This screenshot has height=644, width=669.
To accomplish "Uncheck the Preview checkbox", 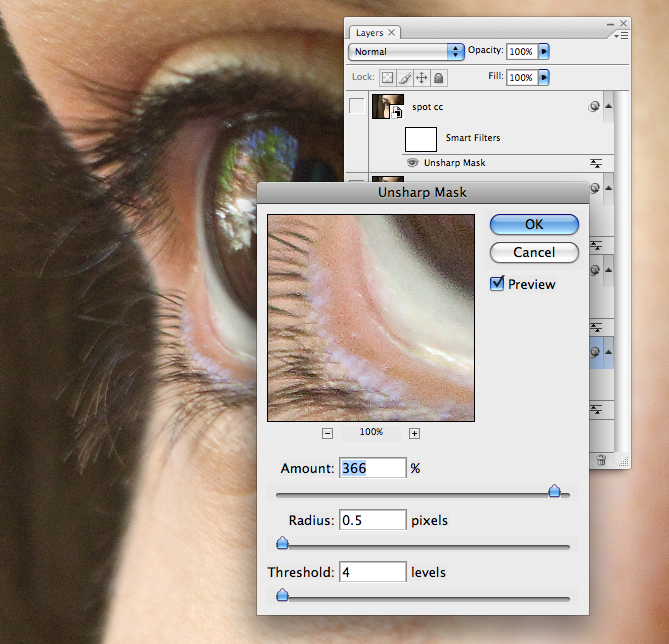I will click(497, 283).
